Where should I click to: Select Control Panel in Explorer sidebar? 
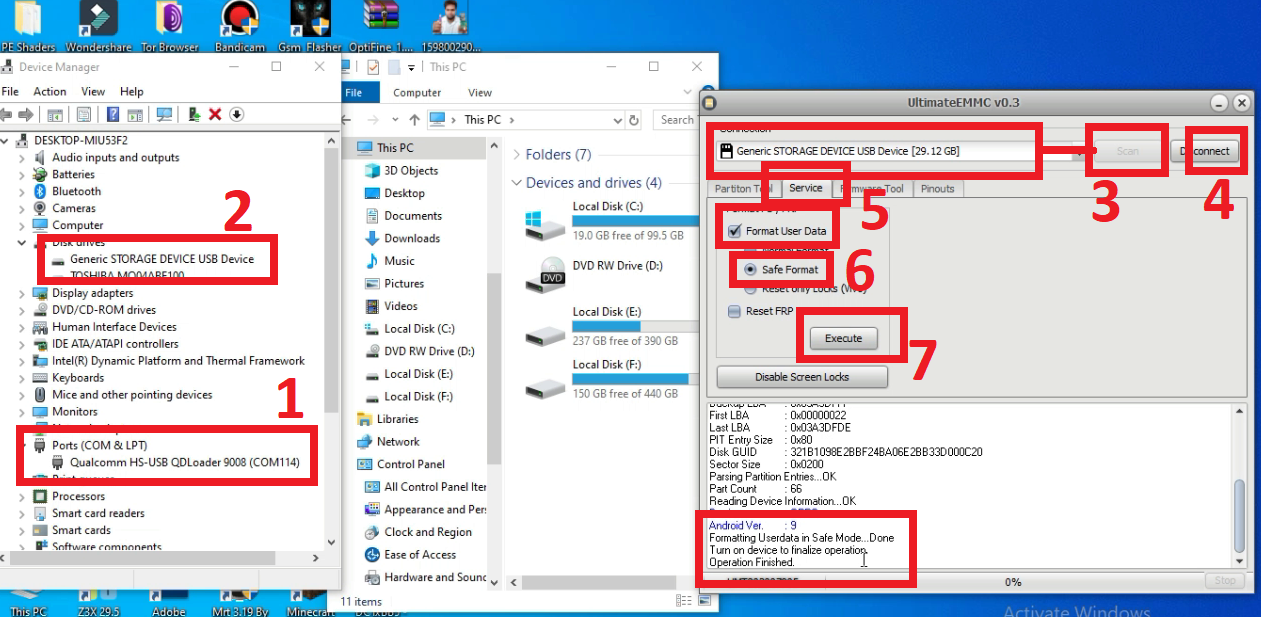[411, 464]
